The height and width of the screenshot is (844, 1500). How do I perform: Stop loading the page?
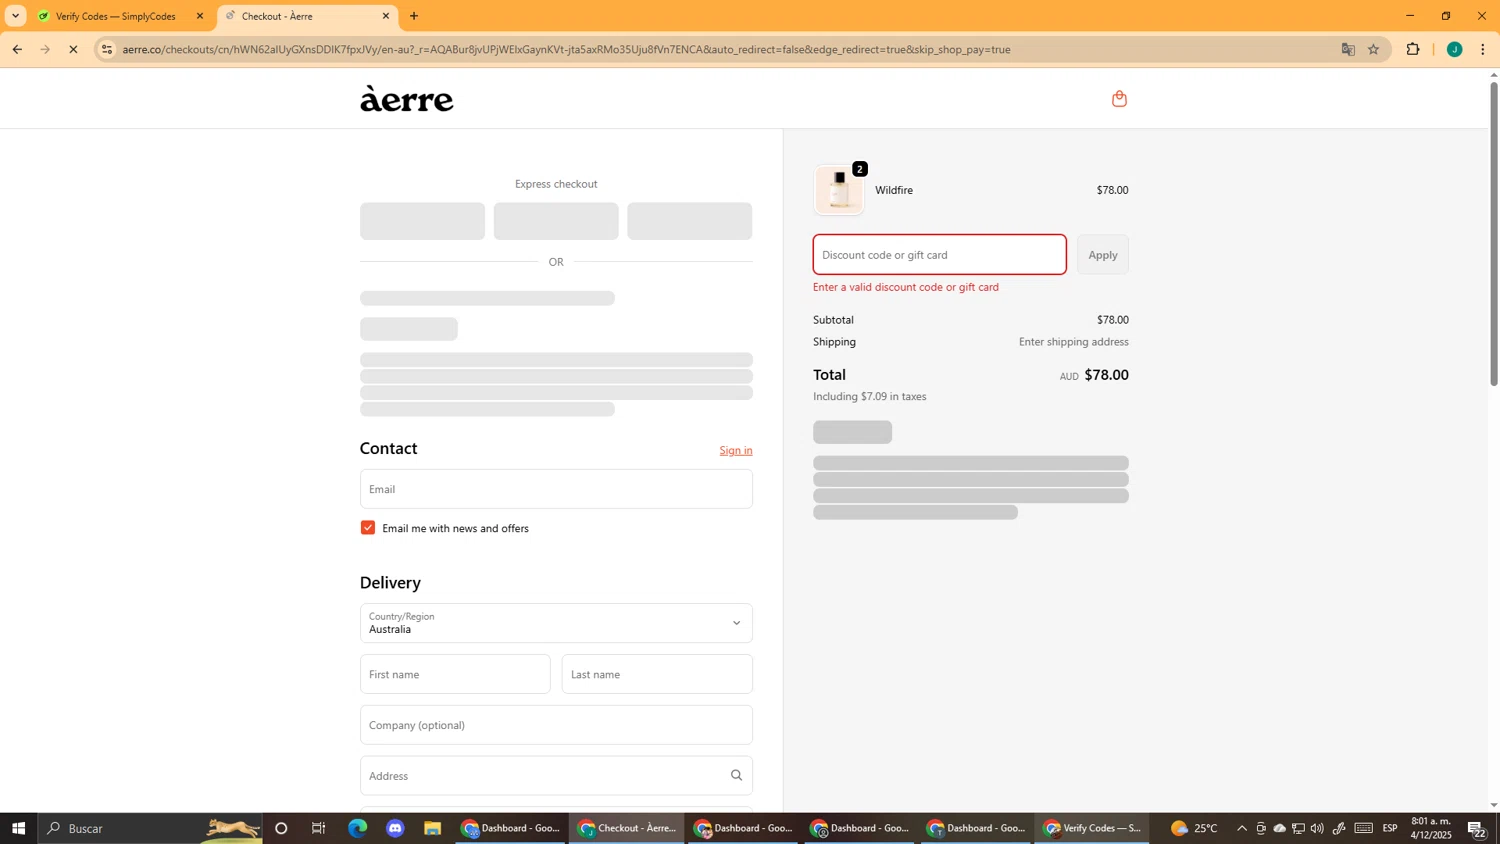73,49
